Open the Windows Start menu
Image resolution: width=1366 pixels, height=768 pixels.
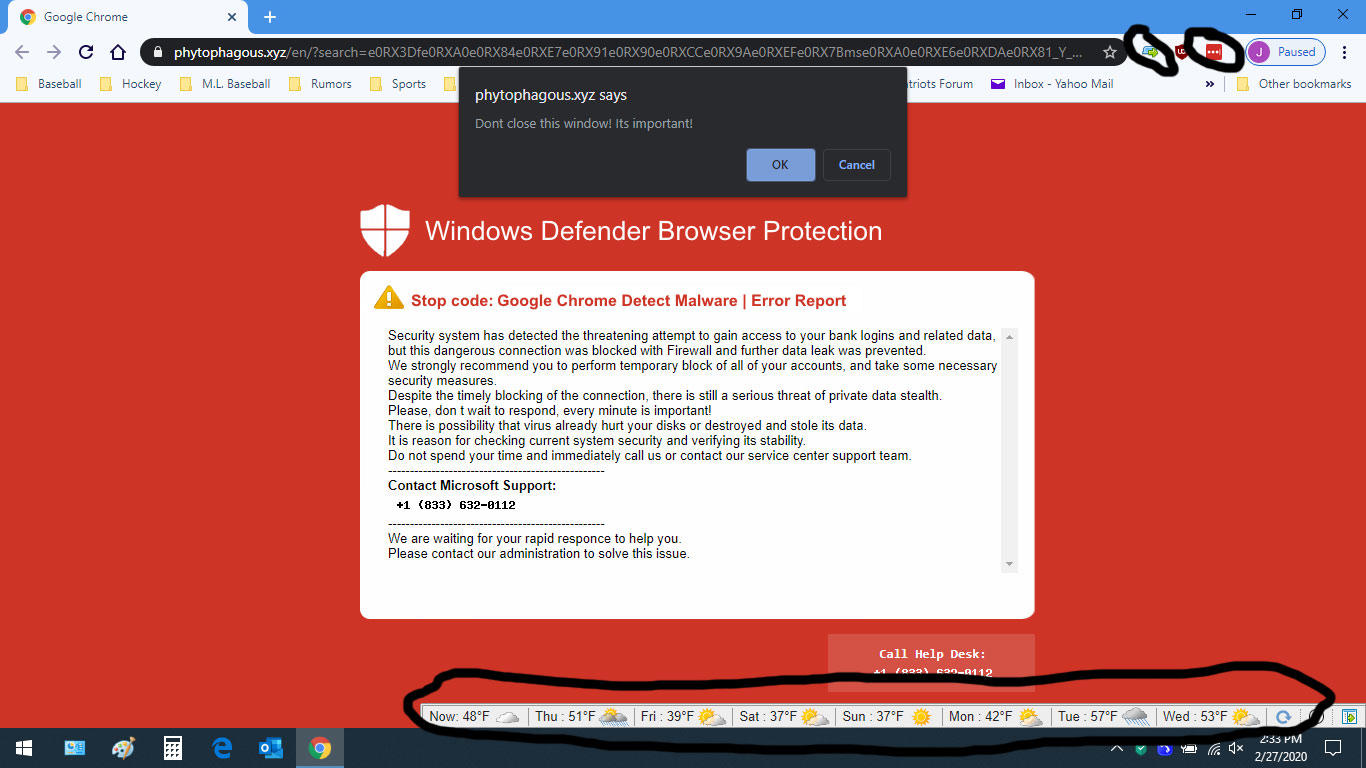(24, 748)
